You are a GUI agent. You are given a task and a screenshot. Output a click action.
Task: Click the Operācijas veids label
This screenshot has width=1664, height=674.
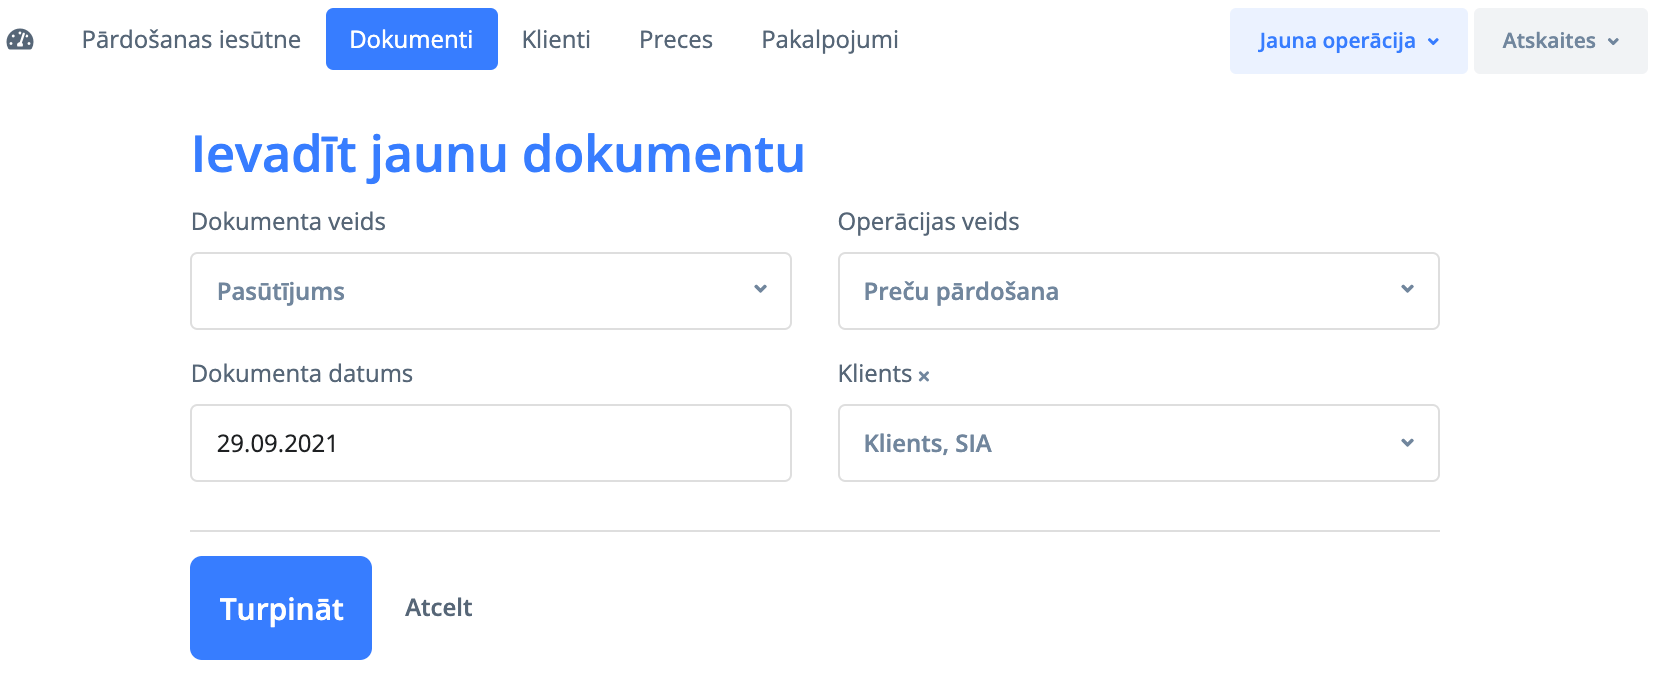(x=928, y=222)
